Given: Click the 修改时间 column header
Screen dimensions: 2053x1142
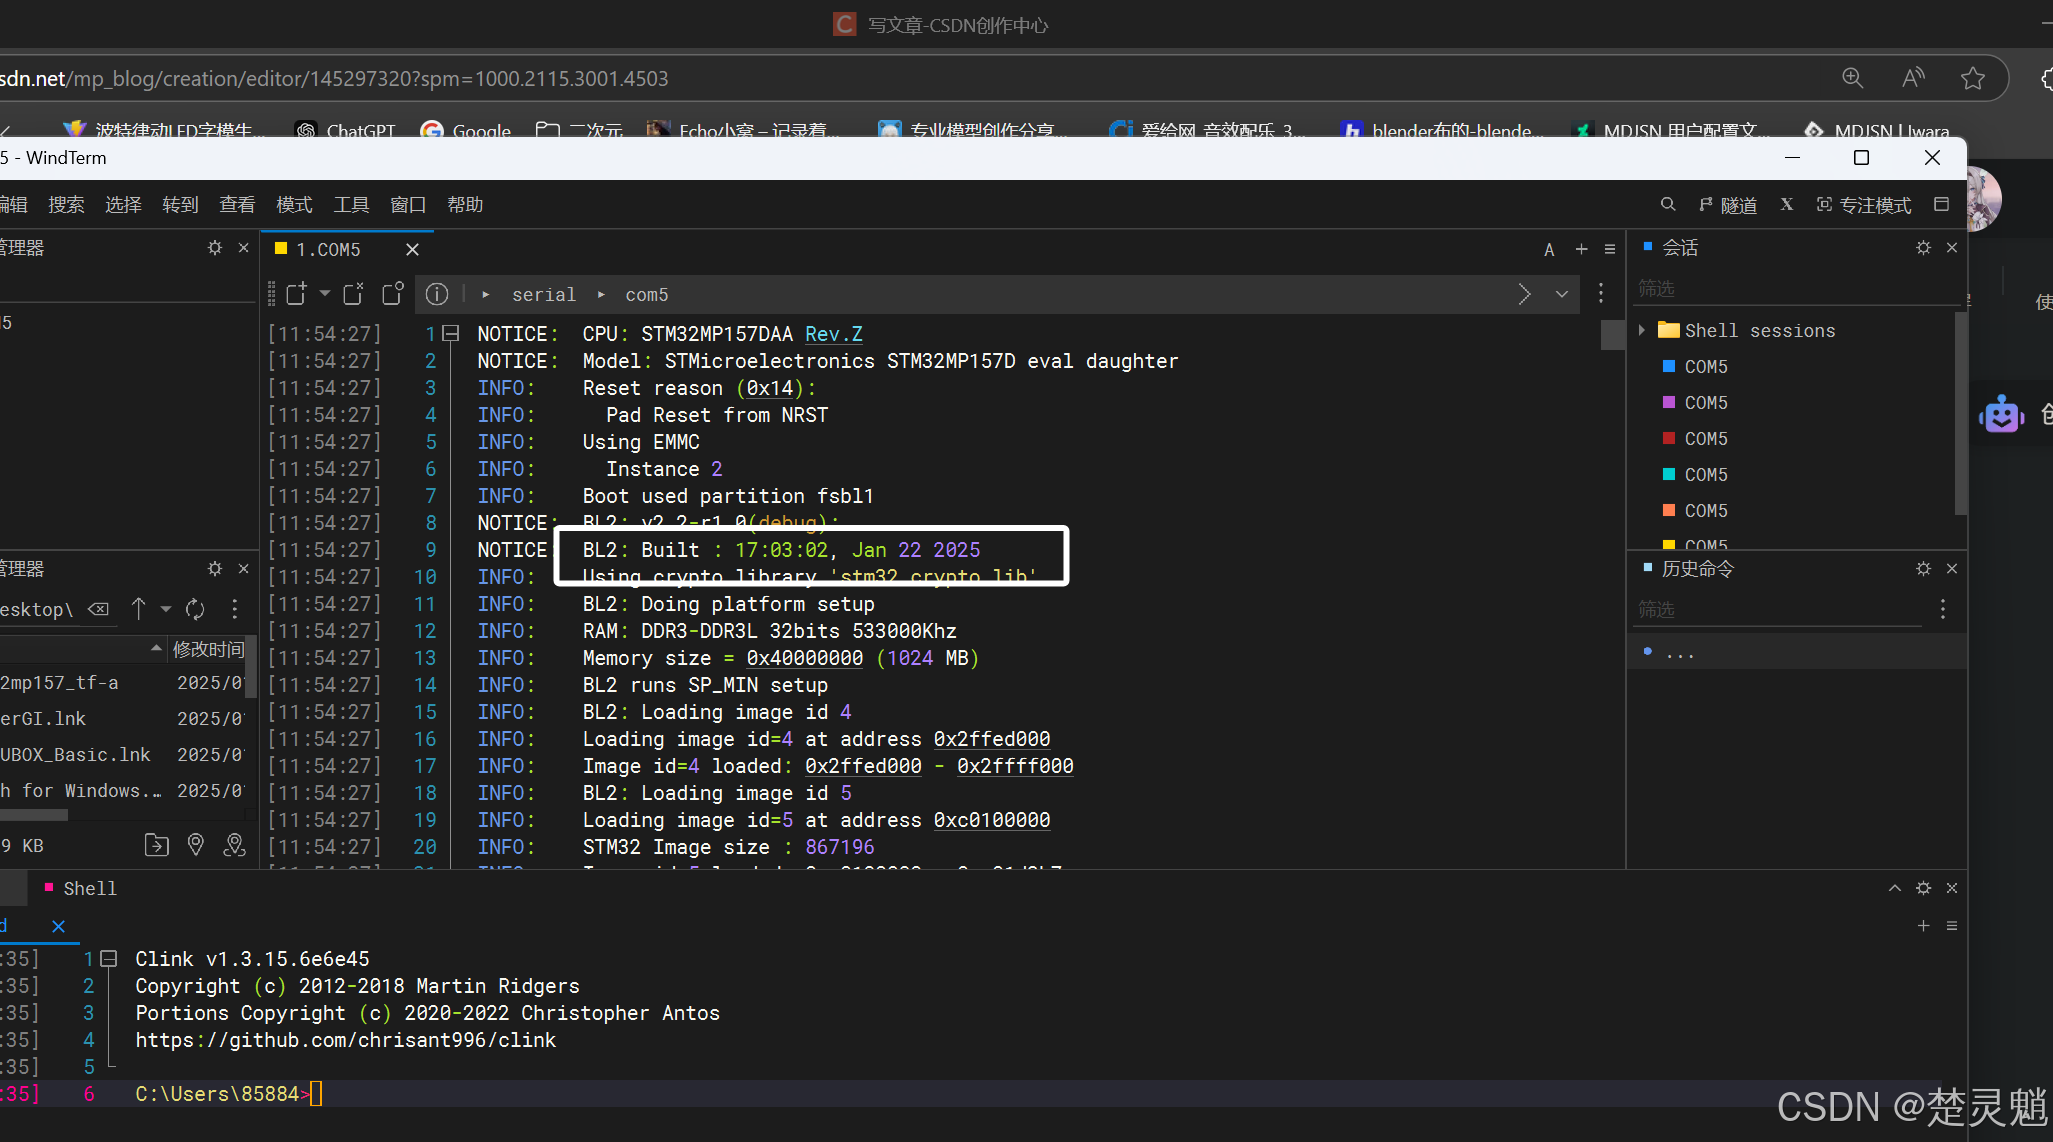Looking at the screenshot, I should pyautogui.click(x=208, y=650).
